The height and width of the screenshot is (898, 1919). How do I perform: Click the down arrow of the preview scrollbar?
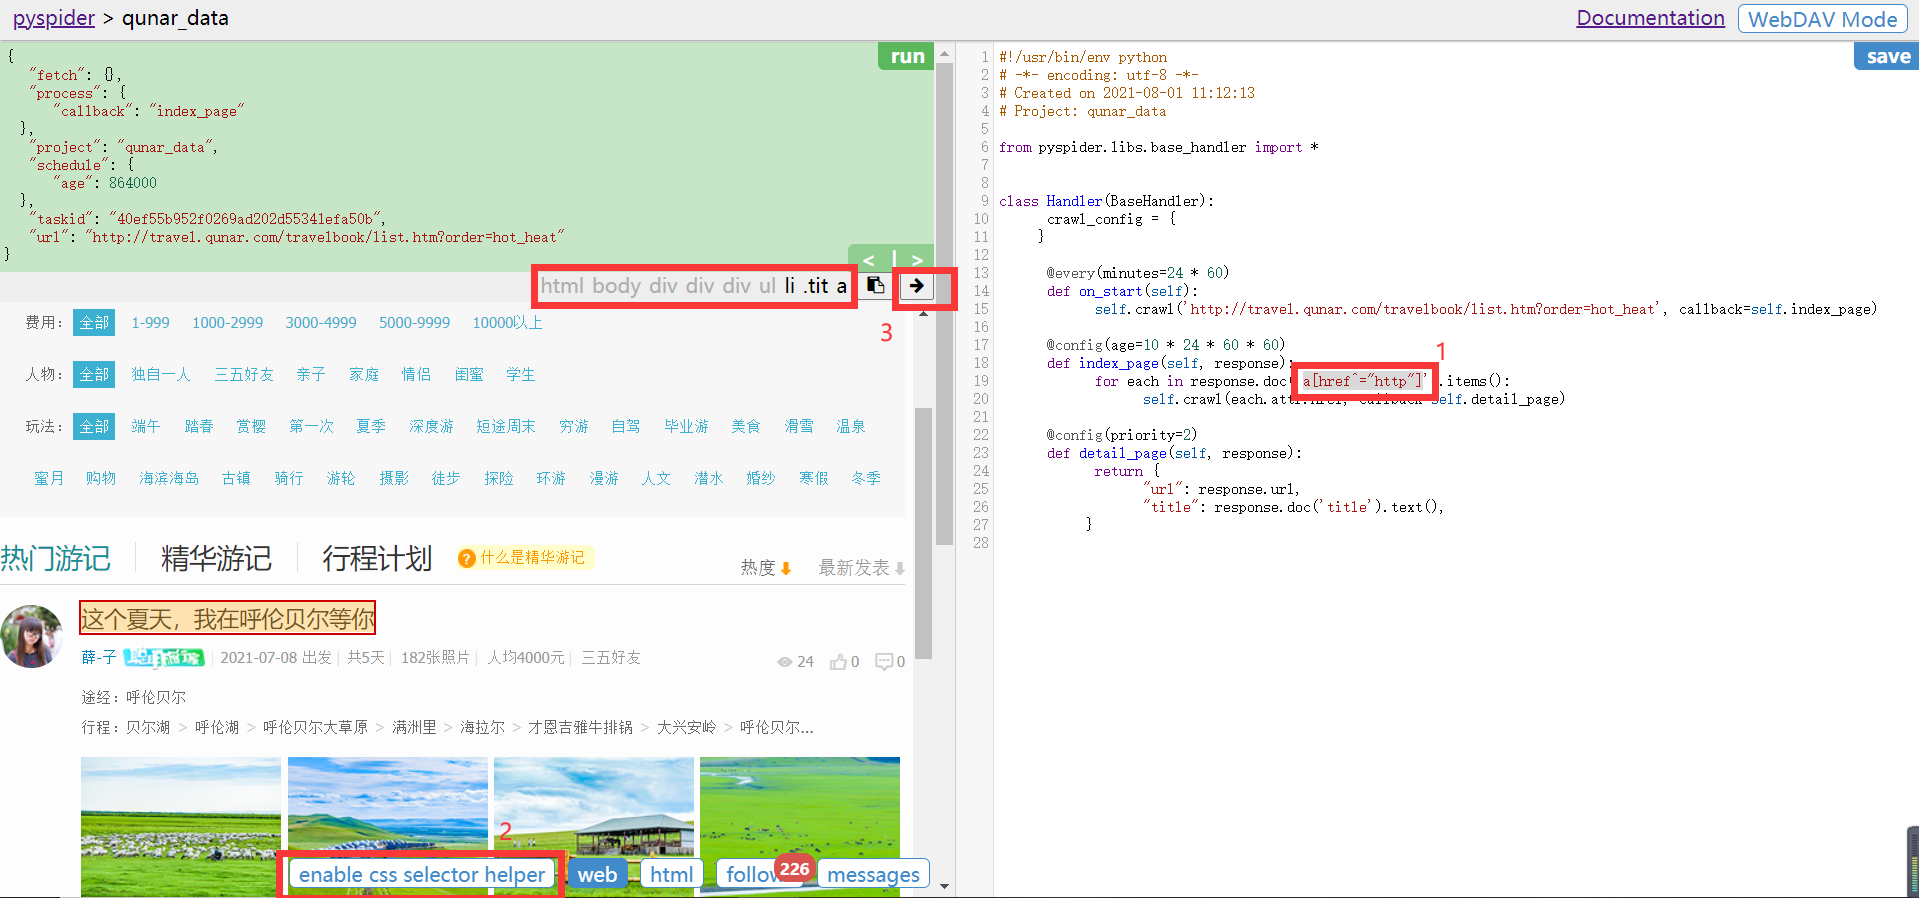944,886
